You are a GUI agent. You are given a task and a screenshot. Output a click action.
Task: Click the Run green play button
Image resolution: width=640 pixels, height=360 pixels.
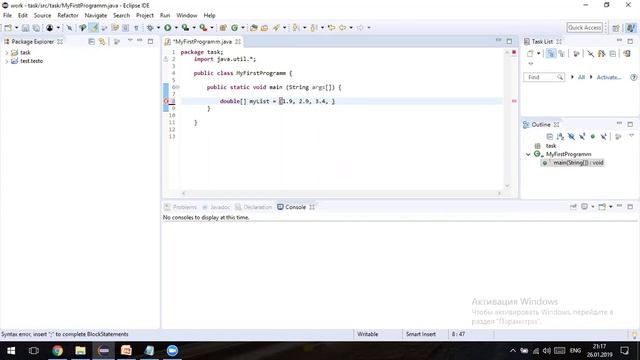tap(168, 28)
